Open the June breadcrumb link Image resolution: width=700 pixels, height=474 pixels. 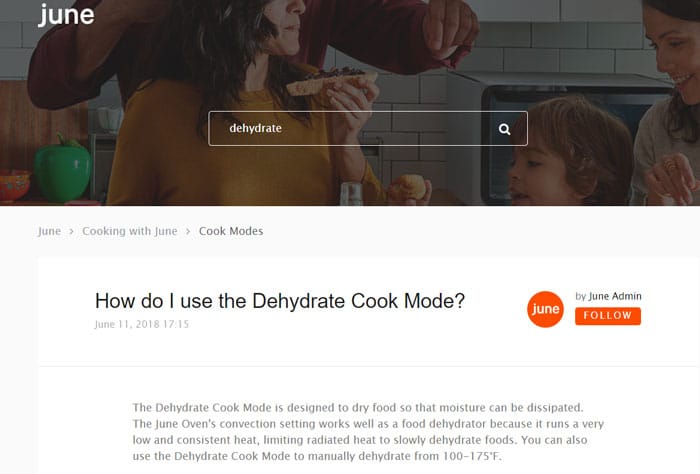[50, 231]
